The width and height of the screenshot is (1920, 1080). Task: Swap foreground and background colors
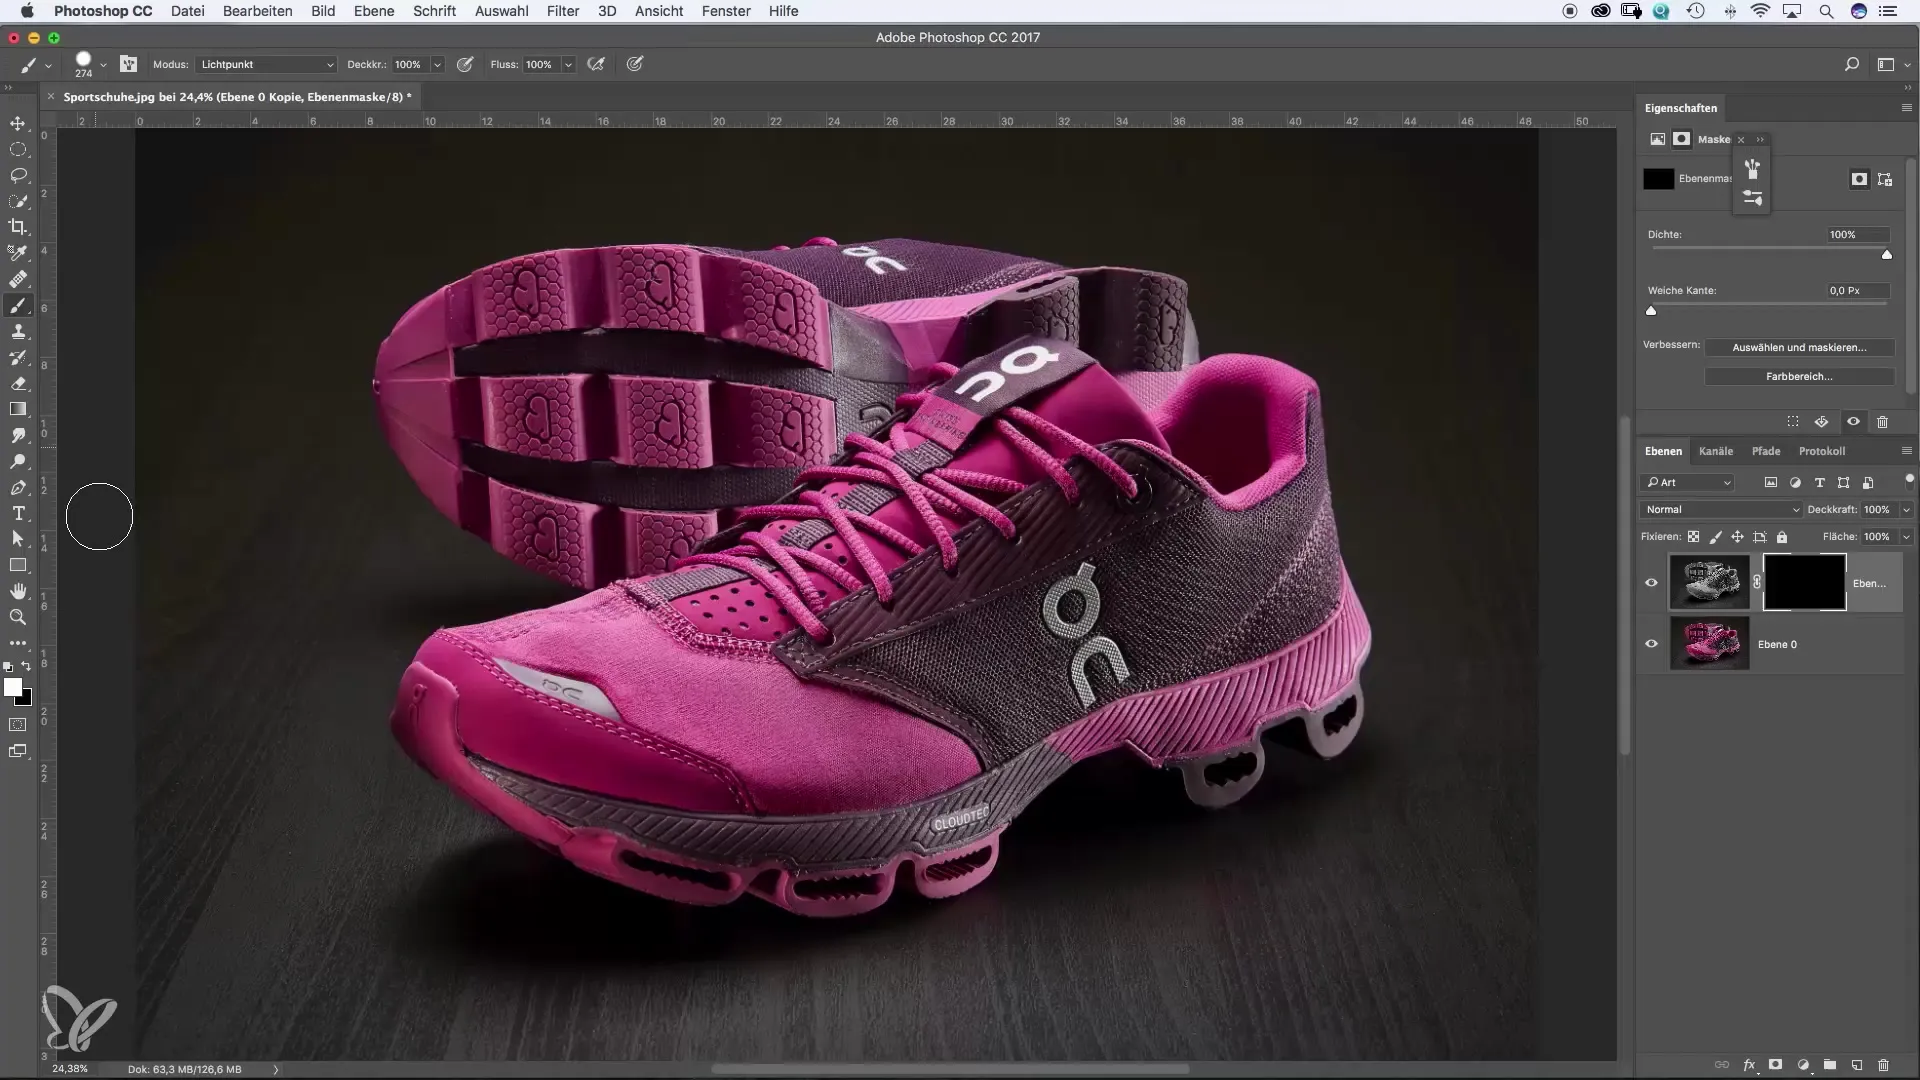point(27,666)
